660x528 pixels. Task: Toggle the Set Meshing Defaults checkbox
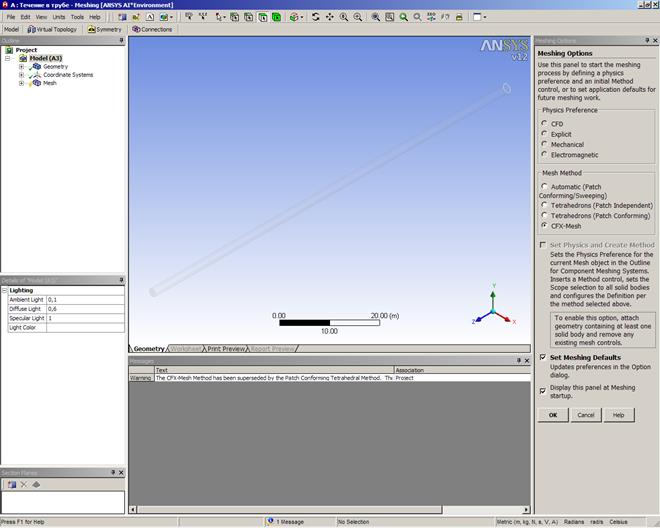point(543,357)
